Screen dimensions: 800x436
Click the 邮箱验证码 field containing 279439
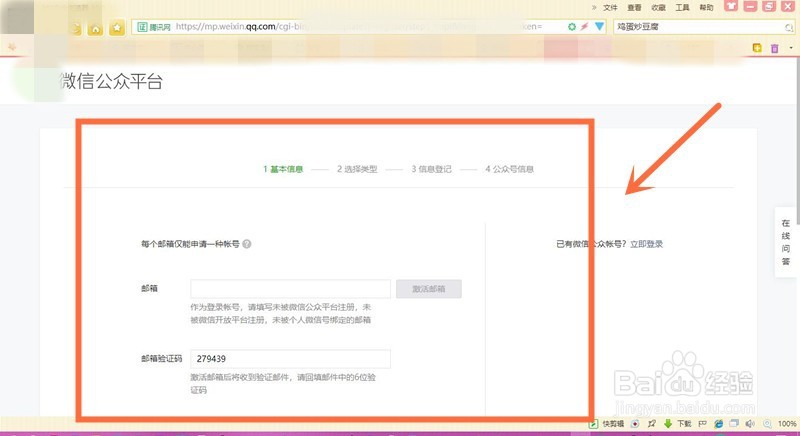tap(290, 359)
